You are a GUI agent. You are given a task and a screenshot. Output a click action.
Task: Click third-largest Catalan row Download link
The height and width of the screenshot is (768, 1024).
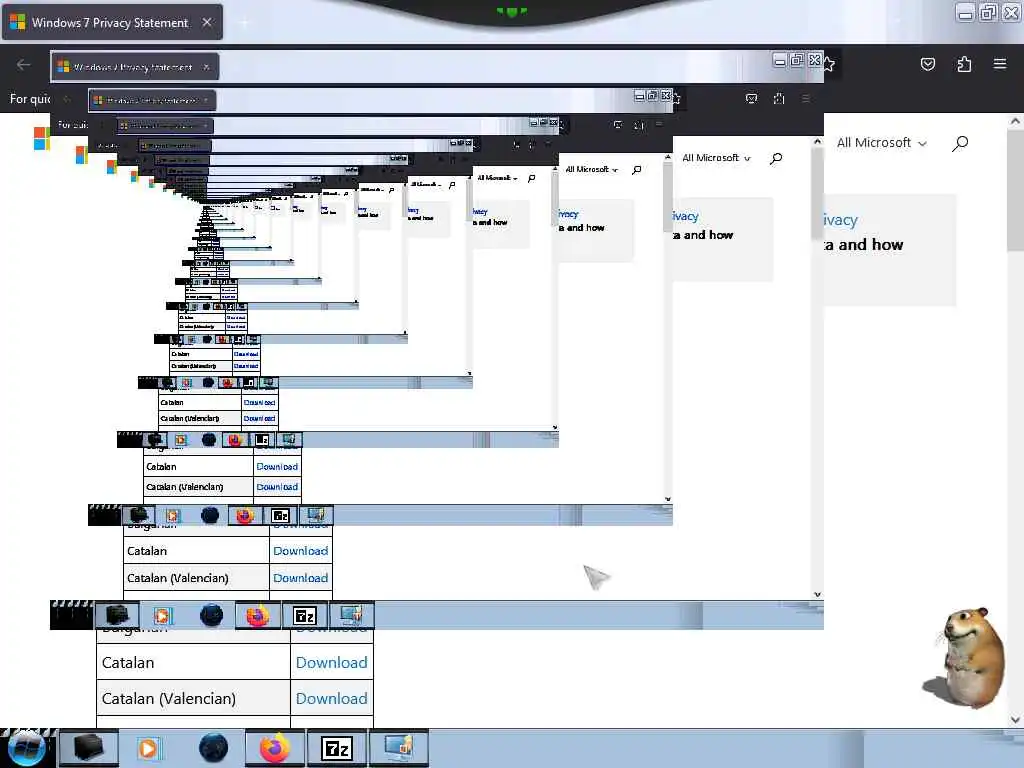point(277,466)
